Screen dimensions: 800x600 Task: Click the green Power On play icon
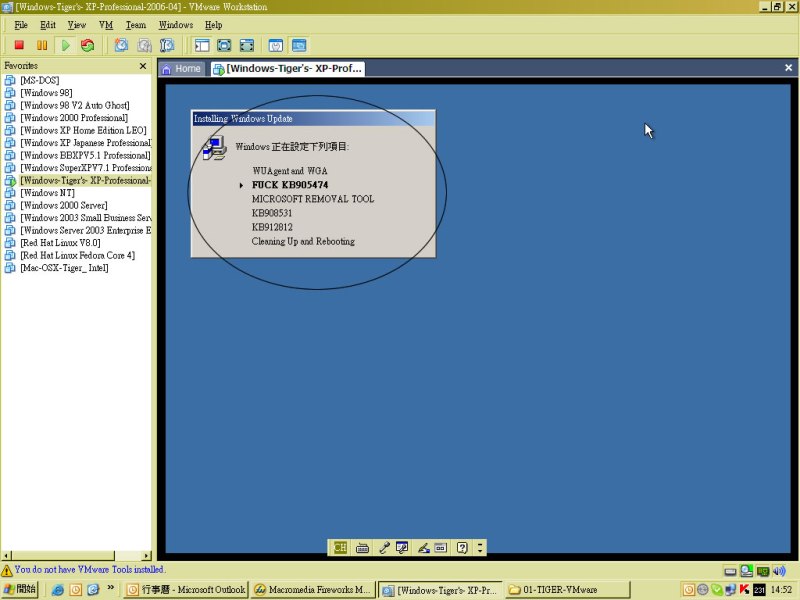pyautogui.click(x=65, y=45)
